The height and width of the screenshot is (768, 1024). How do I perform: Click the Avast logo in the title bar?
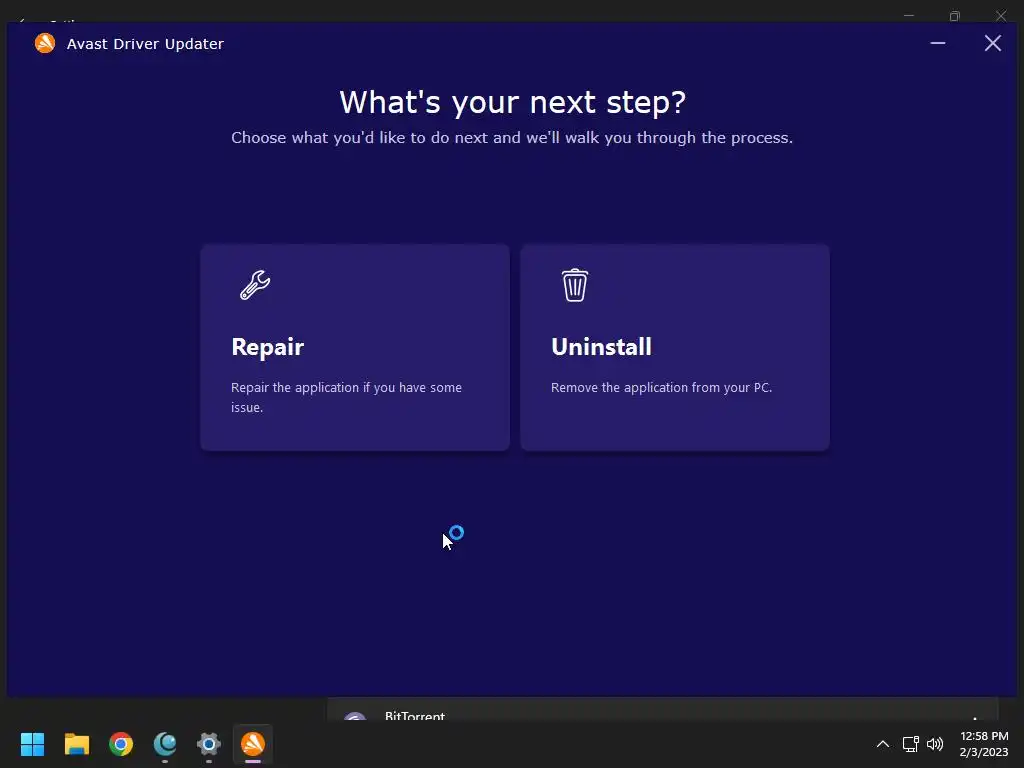45,43
